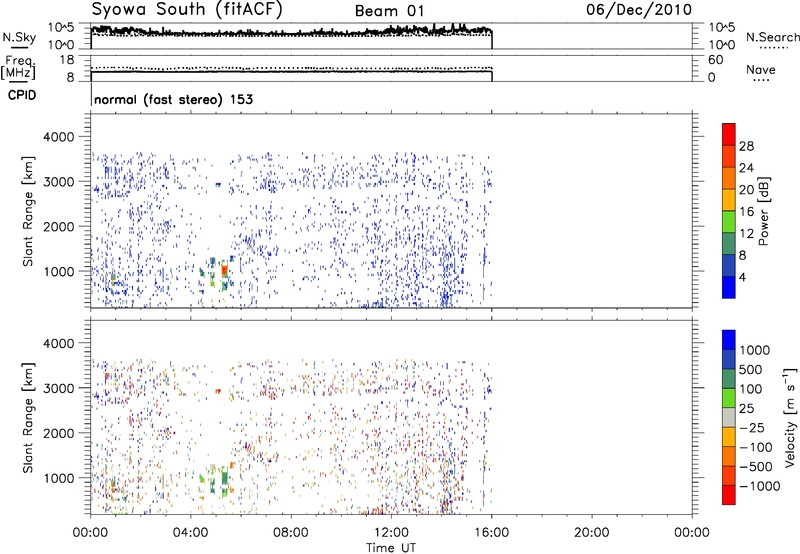800x554 pixels.
Task: Click the '-500' value on Velocity colorbar
Action: click(x=756, y=466)
